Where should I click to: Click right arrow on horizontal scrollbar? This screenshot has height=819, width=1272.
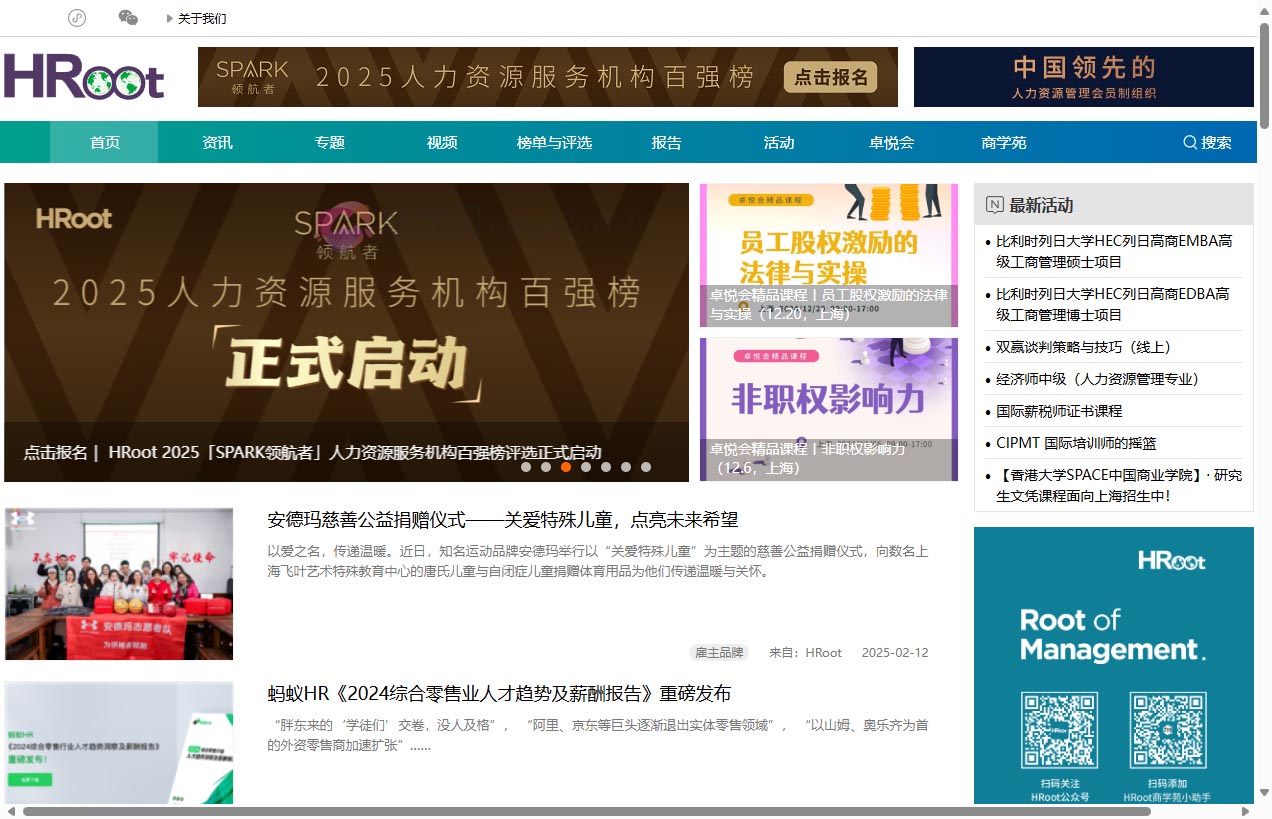(x=1246, y=811)
